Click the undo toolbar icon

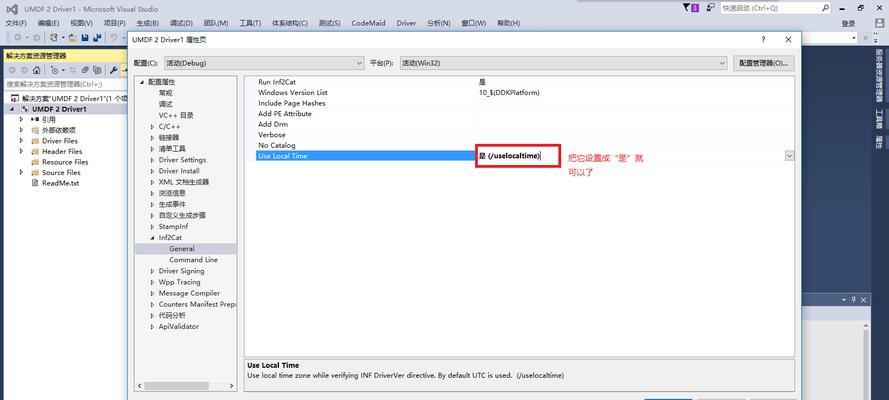coord(113,37)
